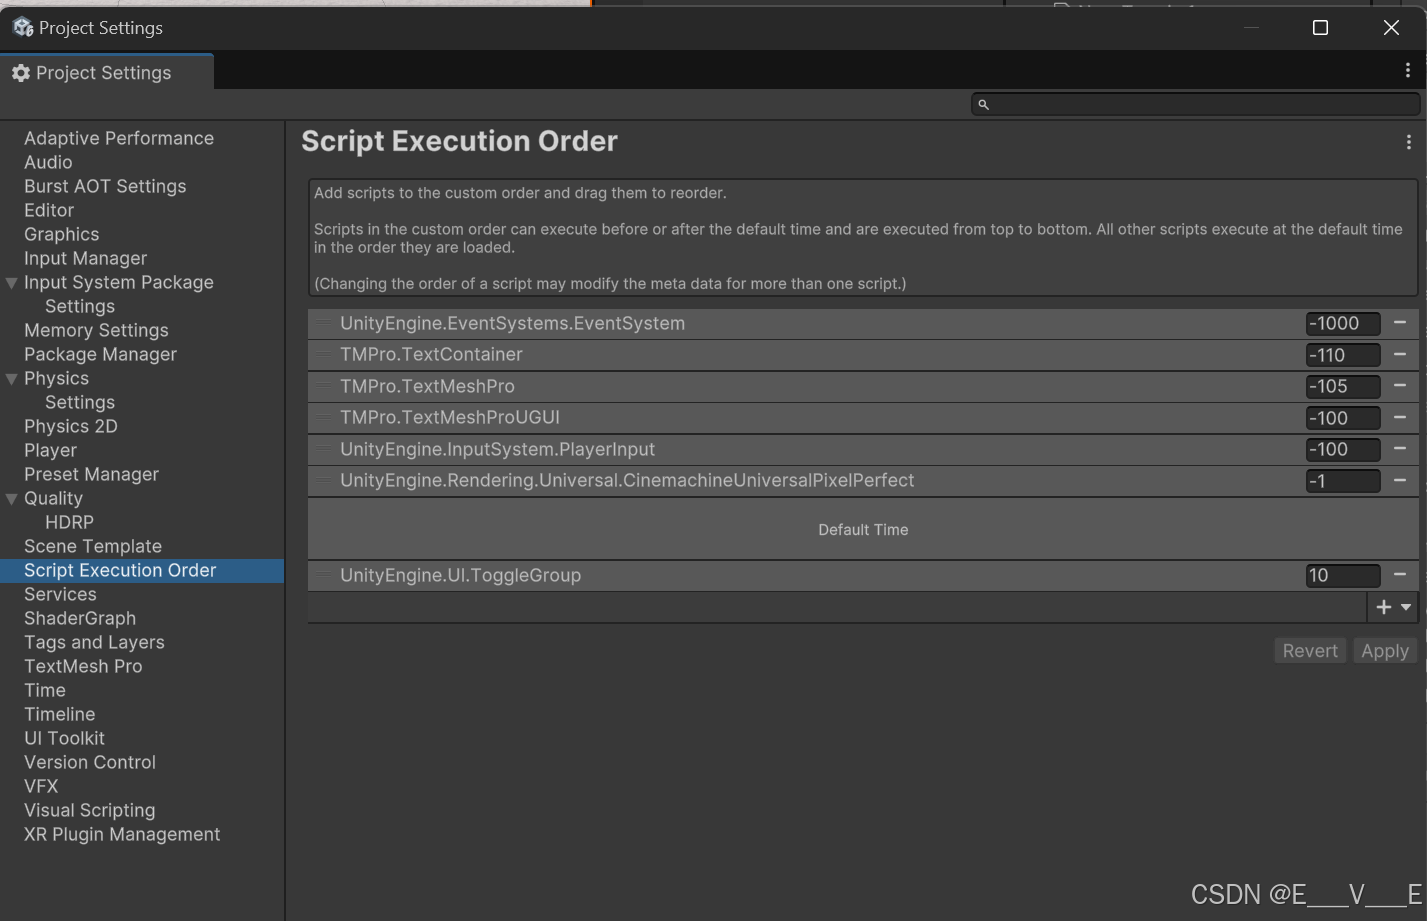
Task: Click the search magnifier icon
Action: (983, 104)
